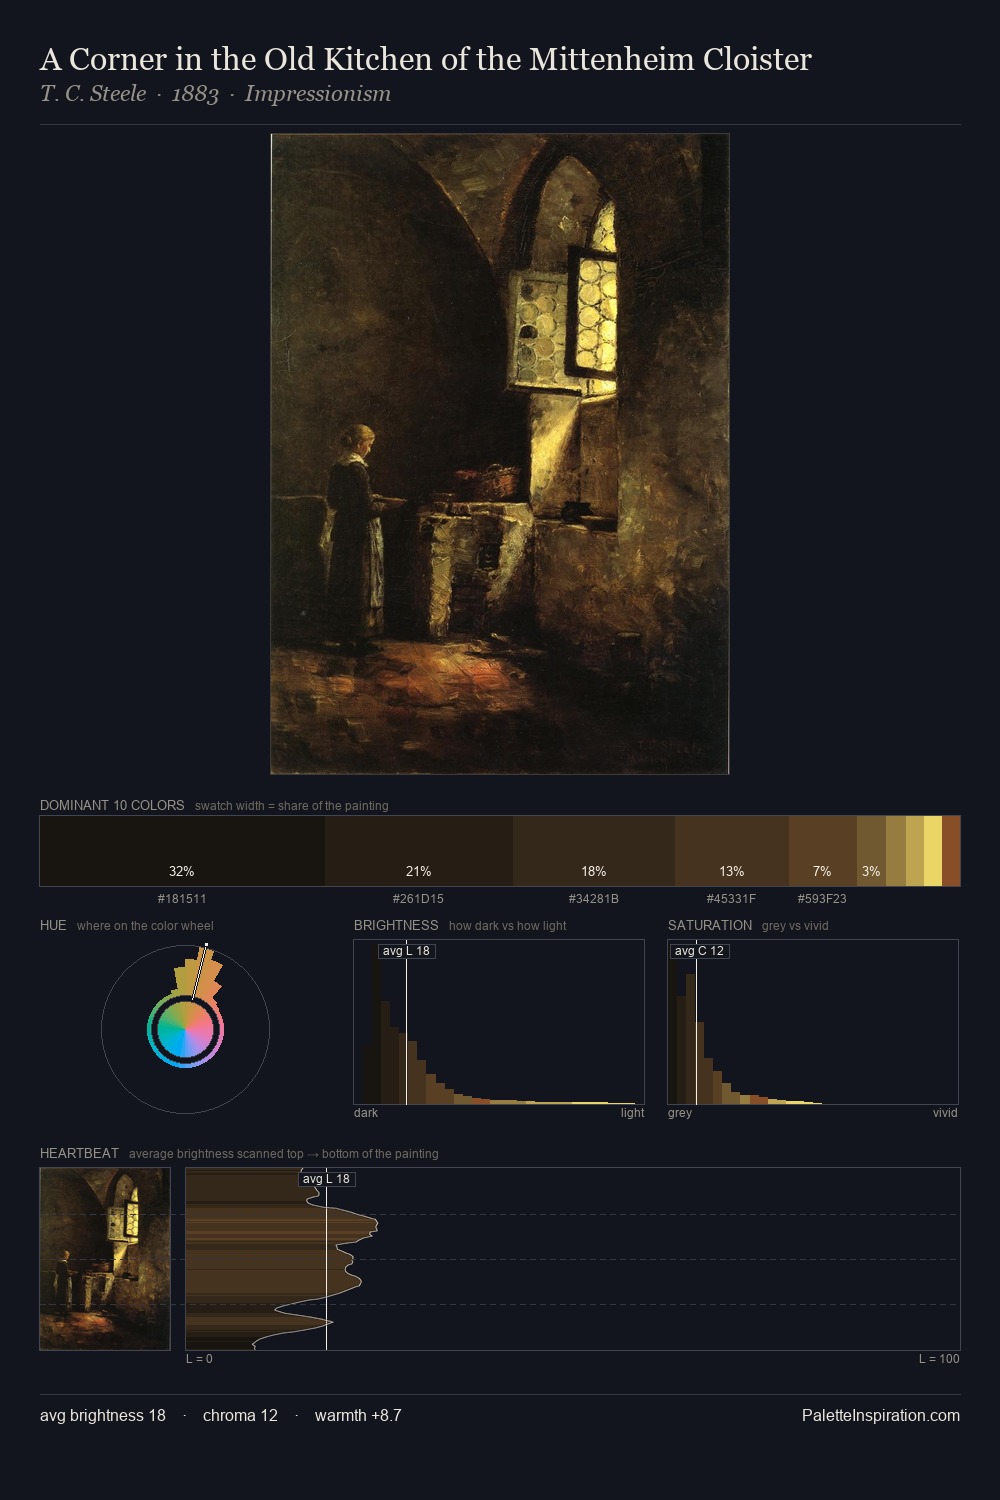Click the 'HUE' section heading
This screenshot has height=1500, width=1000.
tap(53, 925)
